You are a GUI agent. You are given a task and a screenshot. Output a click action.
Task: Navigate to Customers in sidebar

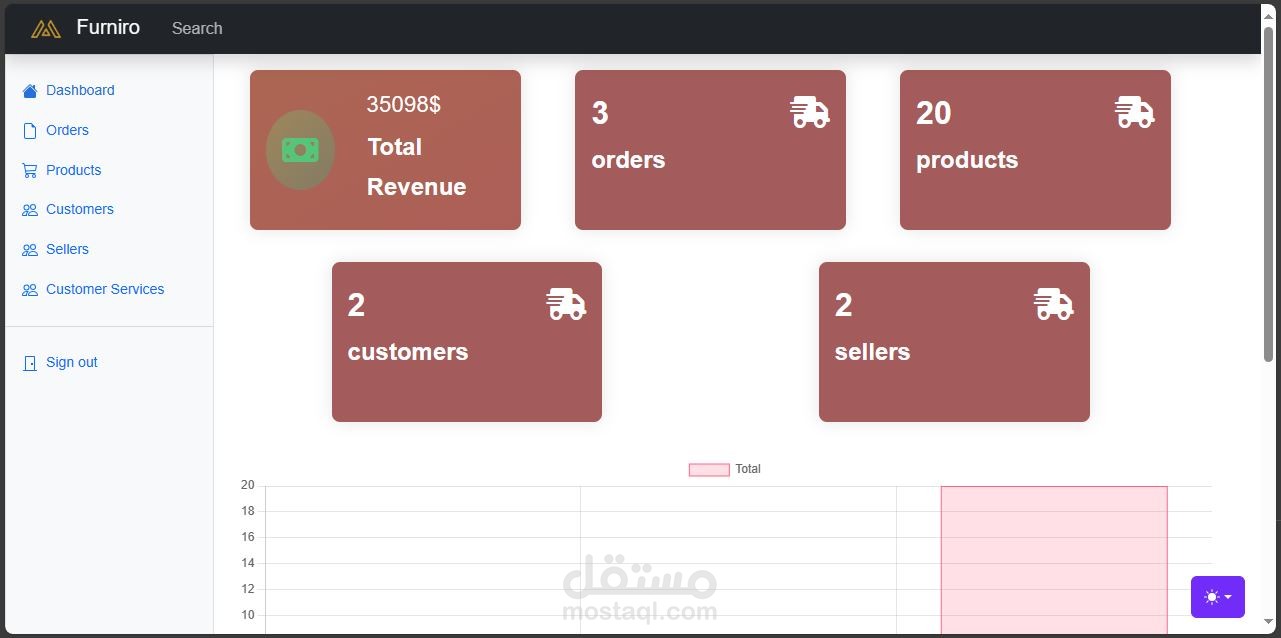coord(80,209)
